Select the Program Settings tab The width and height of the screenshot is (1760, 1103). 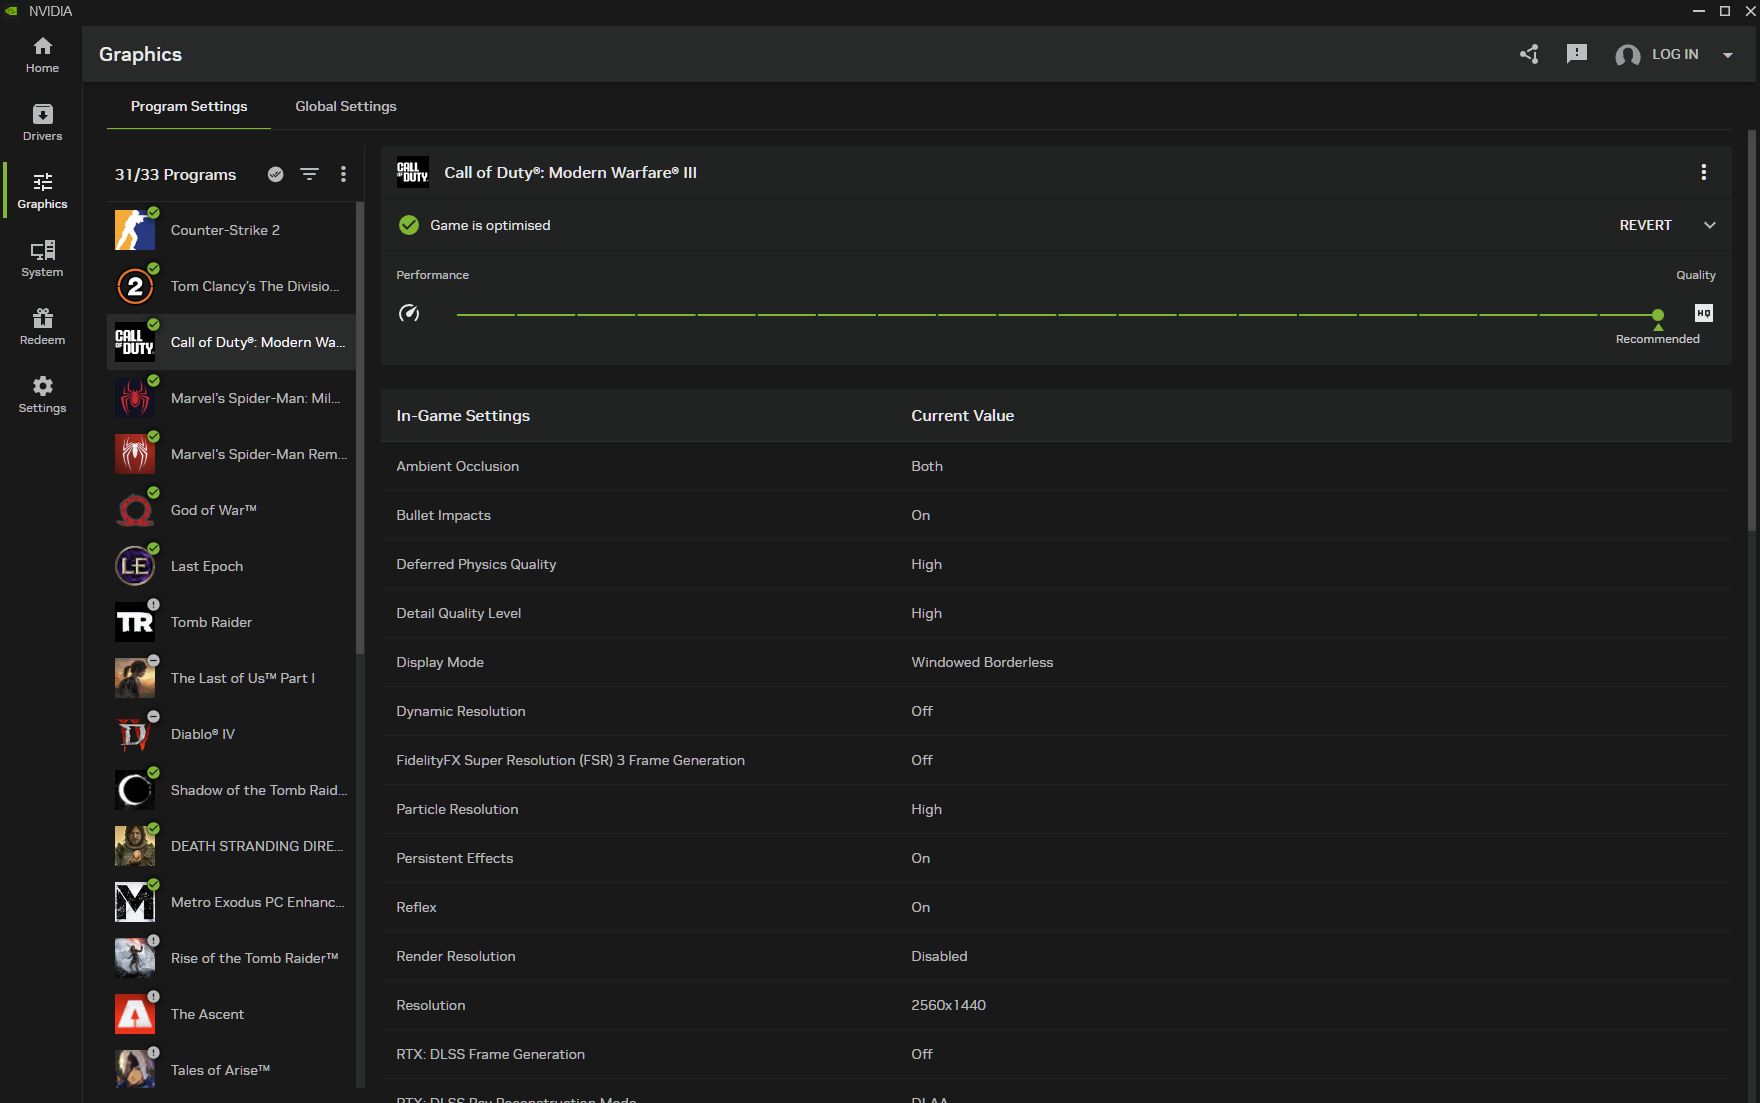point(189,106)
